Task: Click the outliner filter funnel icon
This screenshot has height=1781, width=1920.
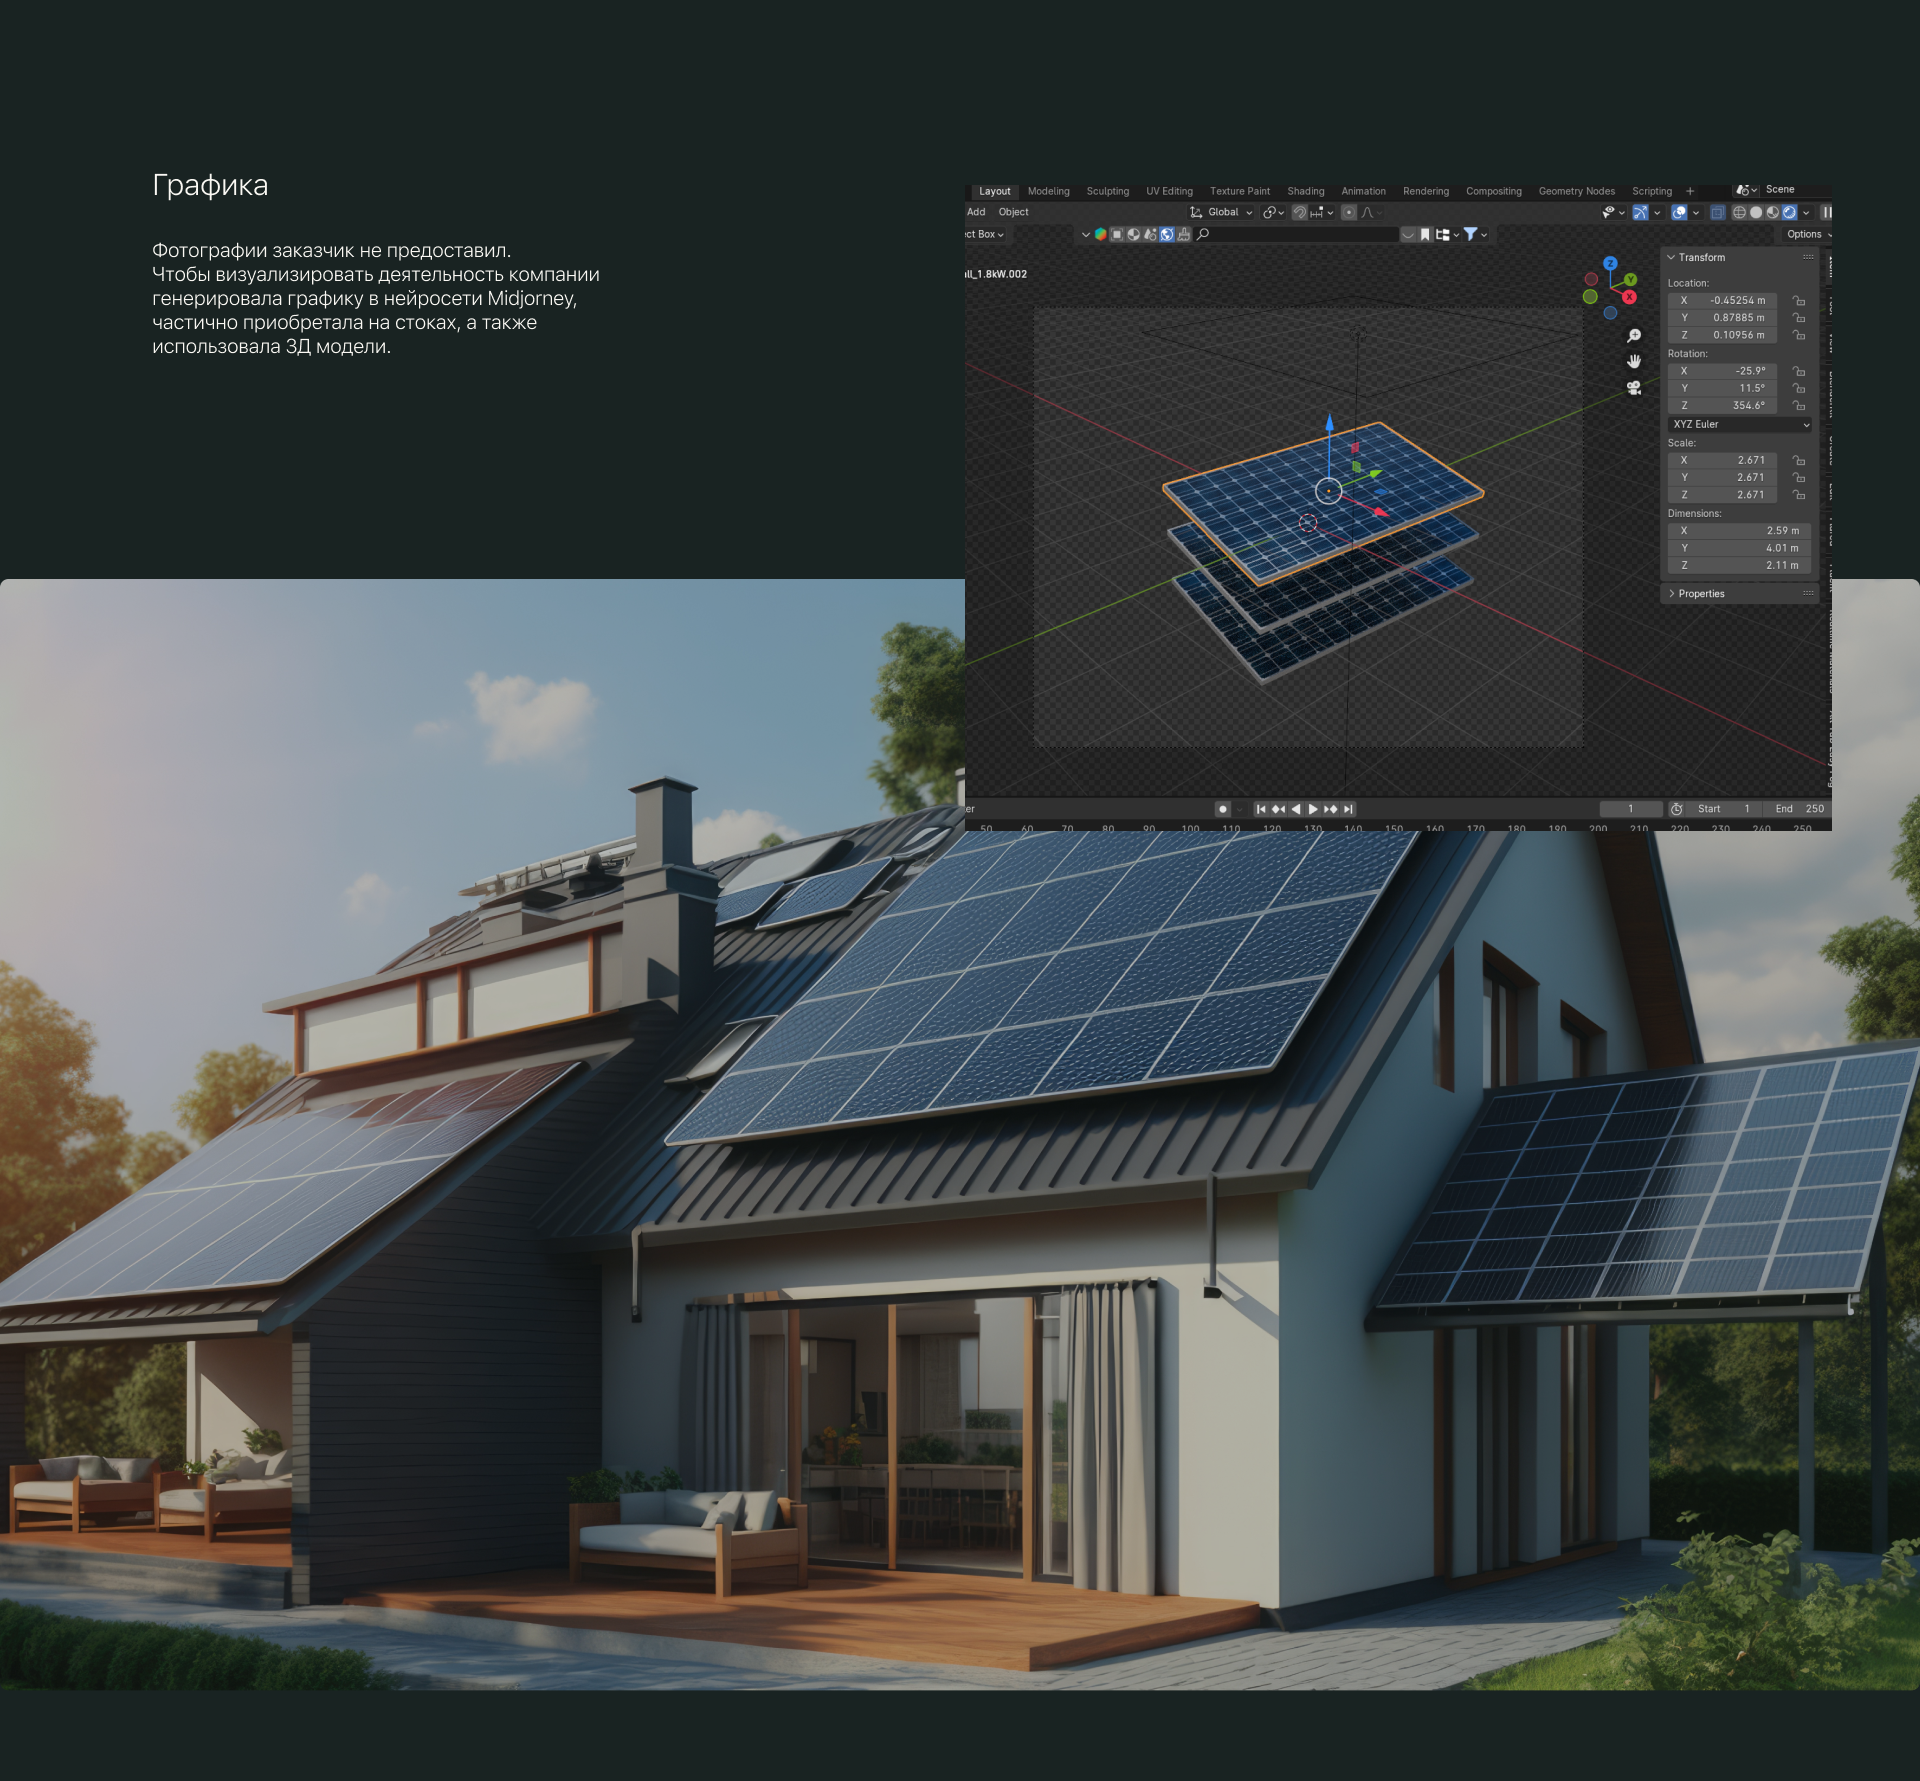Action: [x=1471, y=234]
